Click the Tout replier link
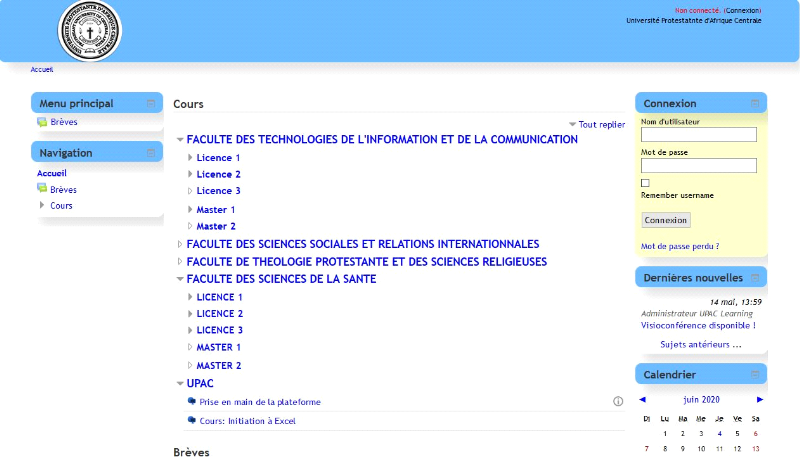800x460 pixels. (602, 124)
